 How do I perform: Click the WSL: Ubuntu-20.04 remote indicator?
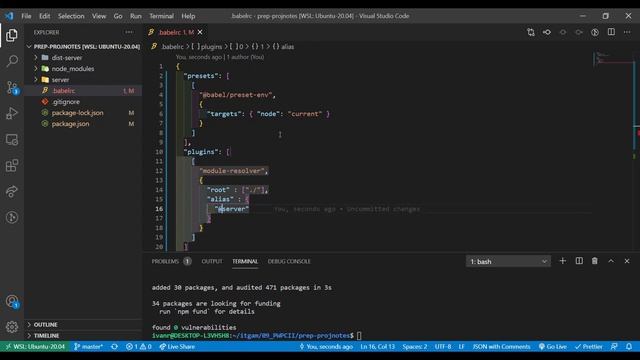pyautogui.click(x=35, y=347)
